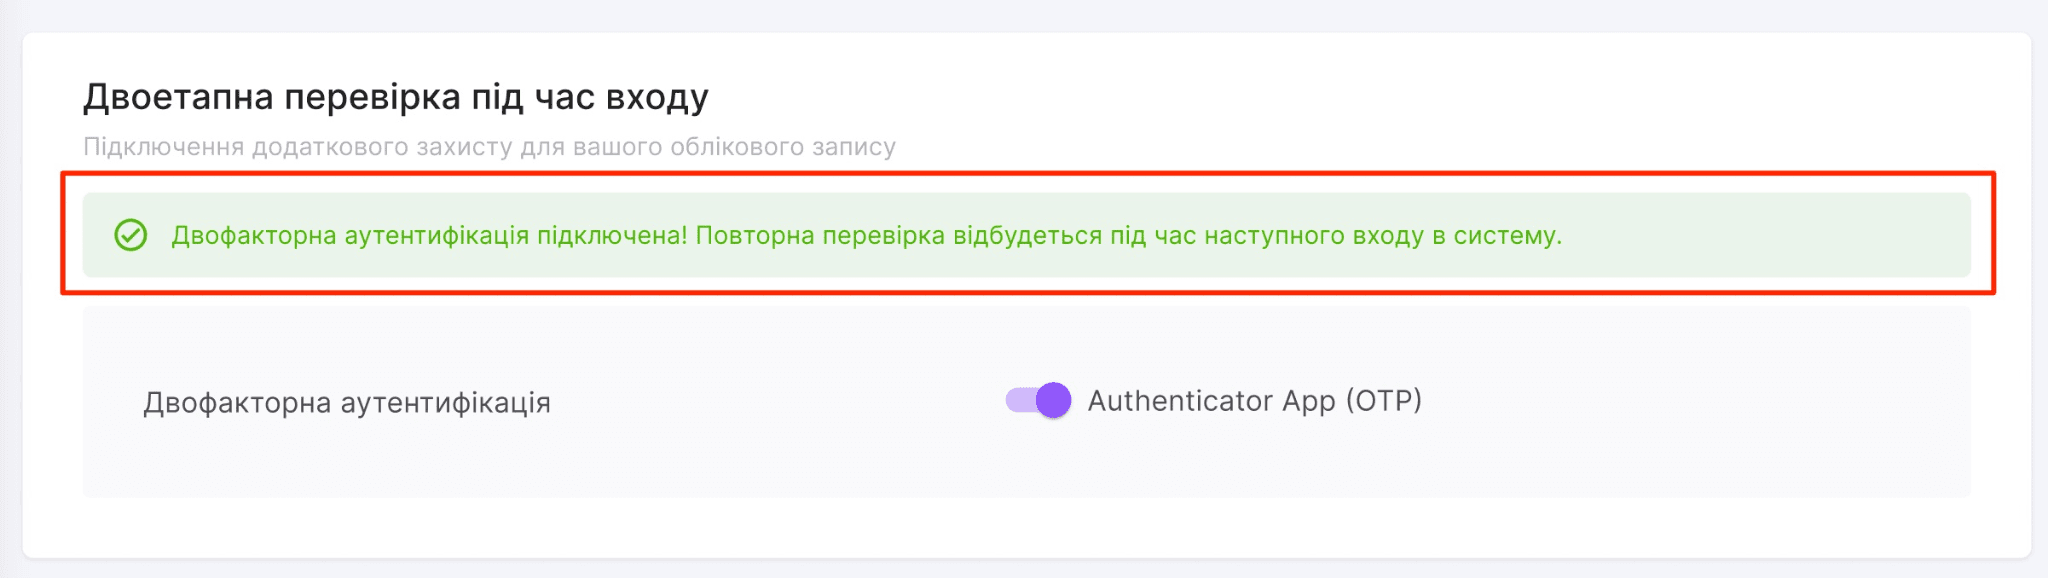The image size is (2048, 578).
Task: Click the red-highlighted alert area
Action: tap(1024, 236)
